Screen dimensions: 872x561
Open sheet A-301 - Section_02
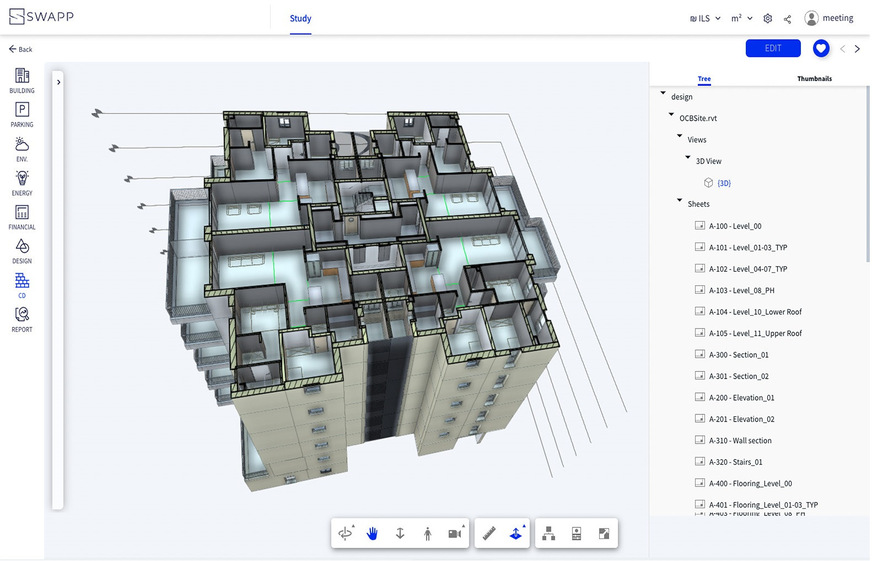[732, 376]
